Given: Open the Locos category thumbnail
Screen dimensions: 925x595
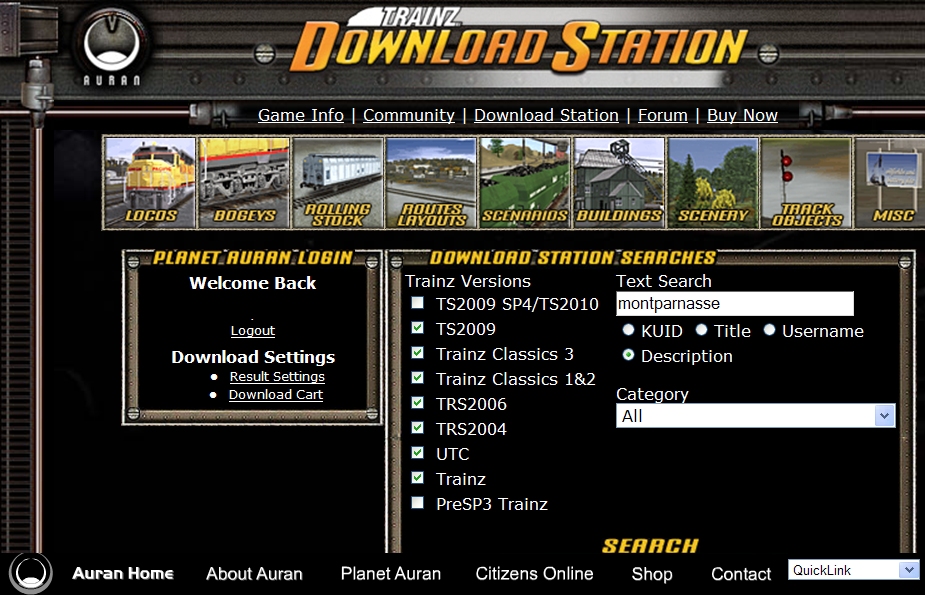Looking at the screenshot, I should point(150,183).
